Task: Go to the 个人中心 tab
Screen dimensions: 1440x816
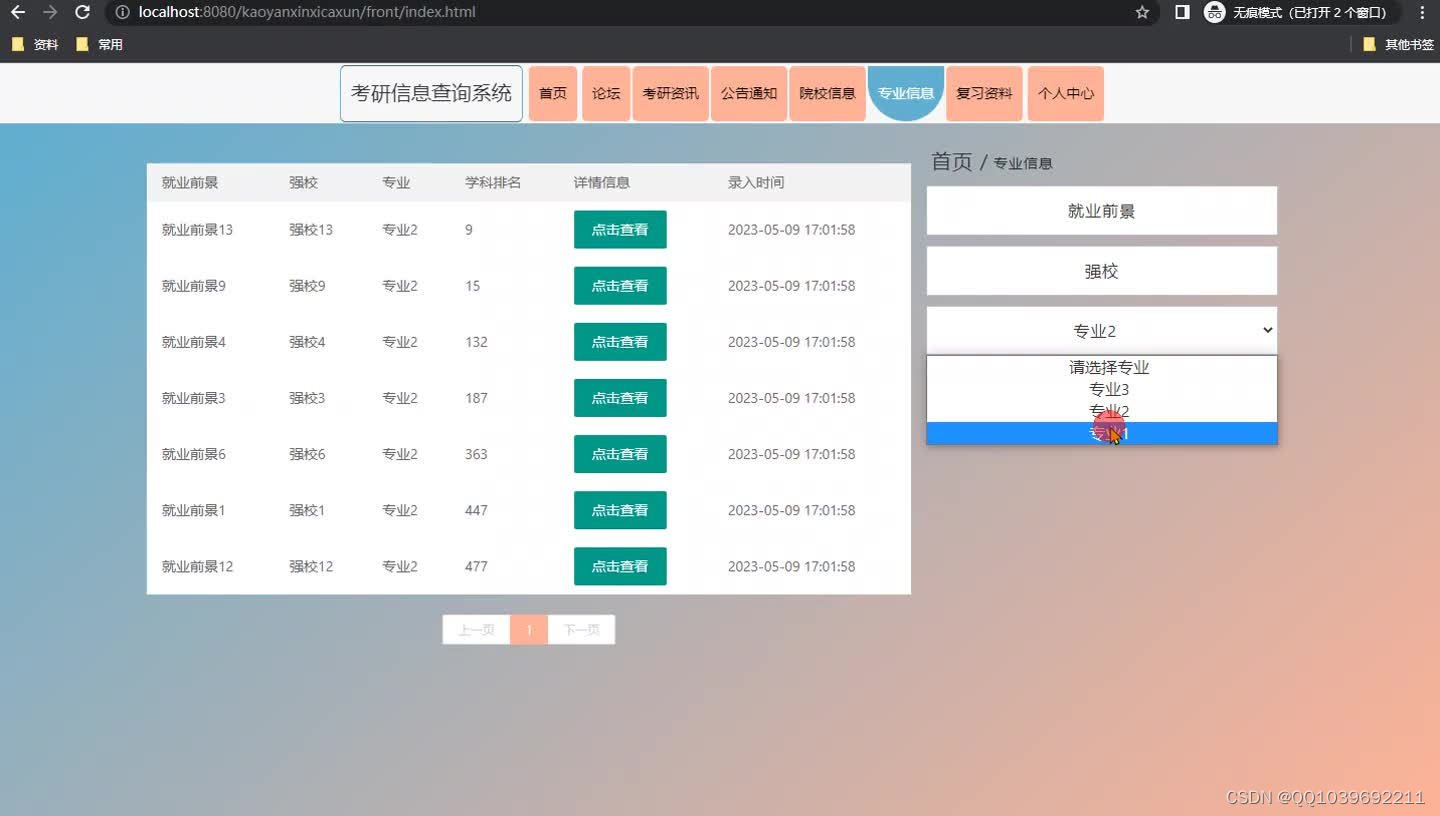Action: pyautogui.click(x=1066, y=93)
